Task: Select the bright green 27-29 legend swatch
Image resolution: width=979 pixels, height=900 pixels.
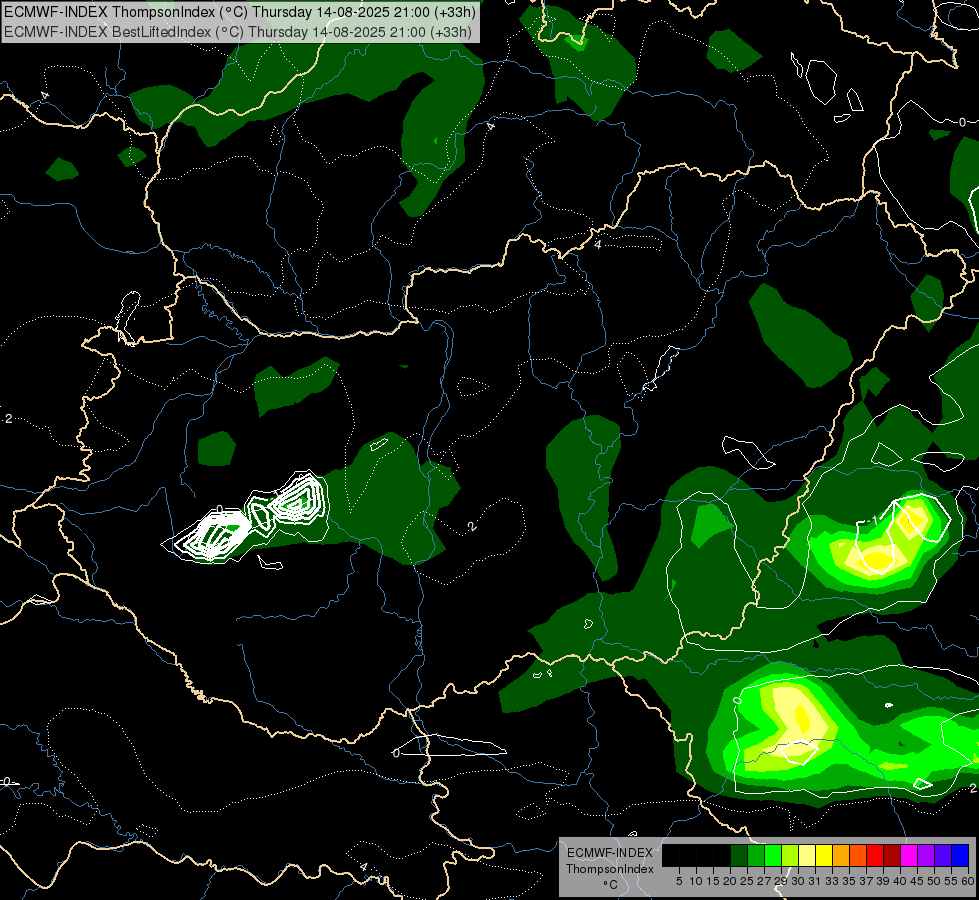Action: point(773,855)
